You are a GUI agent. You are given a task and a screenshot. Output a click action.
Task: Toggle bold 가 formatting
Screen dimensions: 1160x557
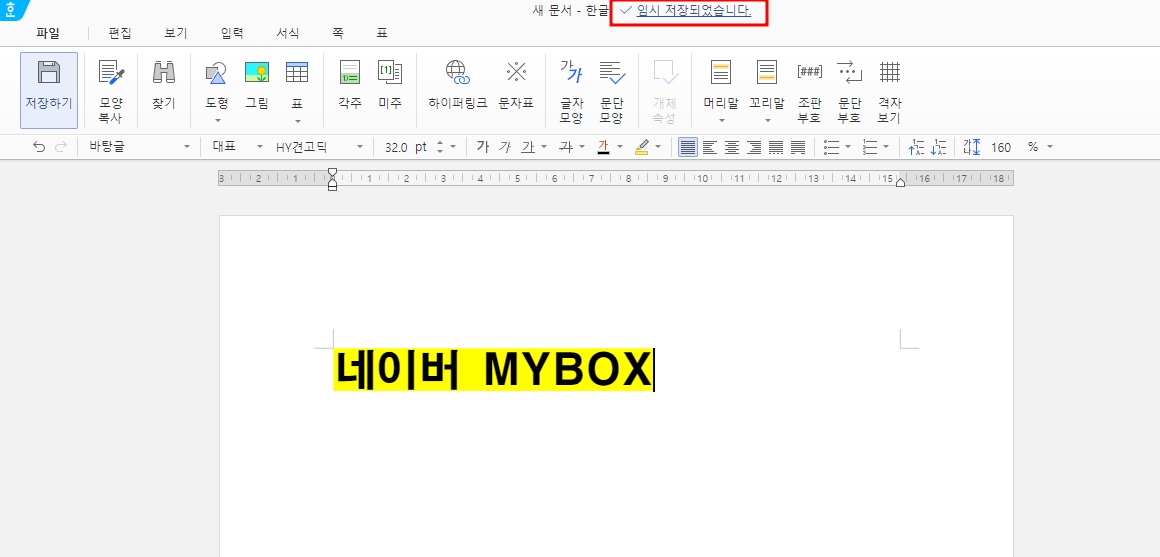(482, 147)
